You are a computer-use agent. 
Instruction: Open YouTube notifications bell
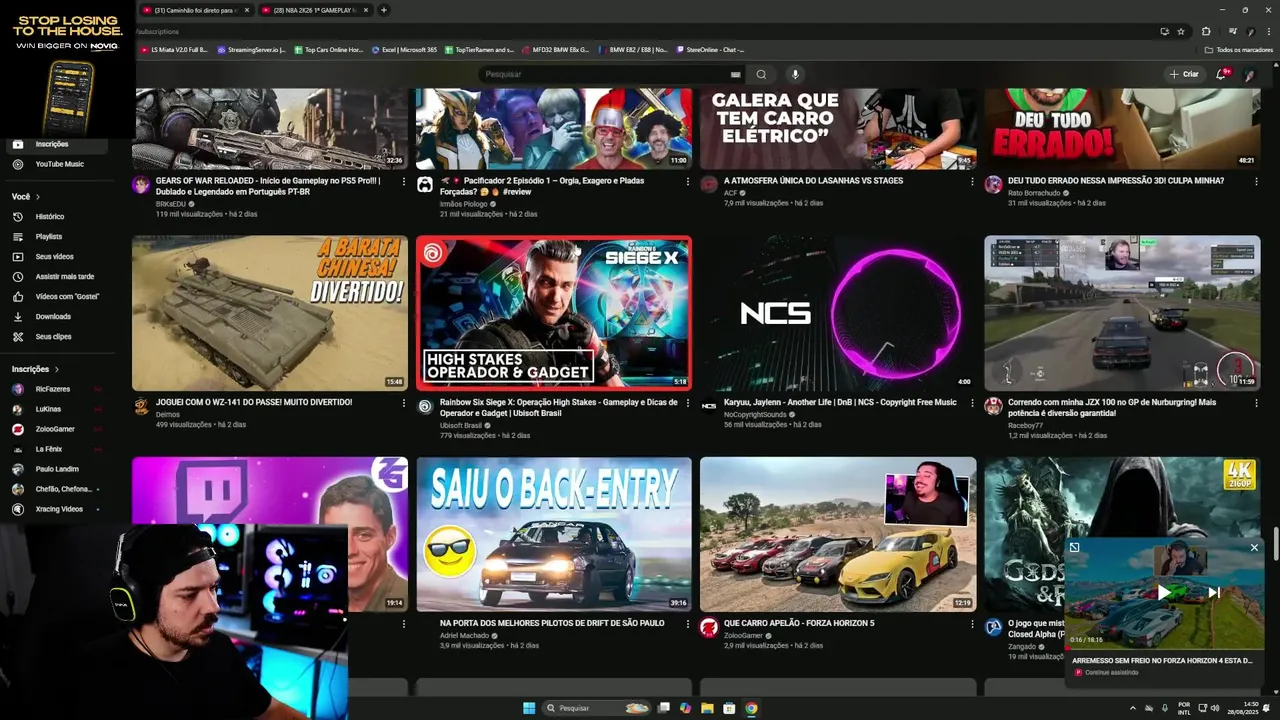pyautogui.click(x=1222, y=74)
